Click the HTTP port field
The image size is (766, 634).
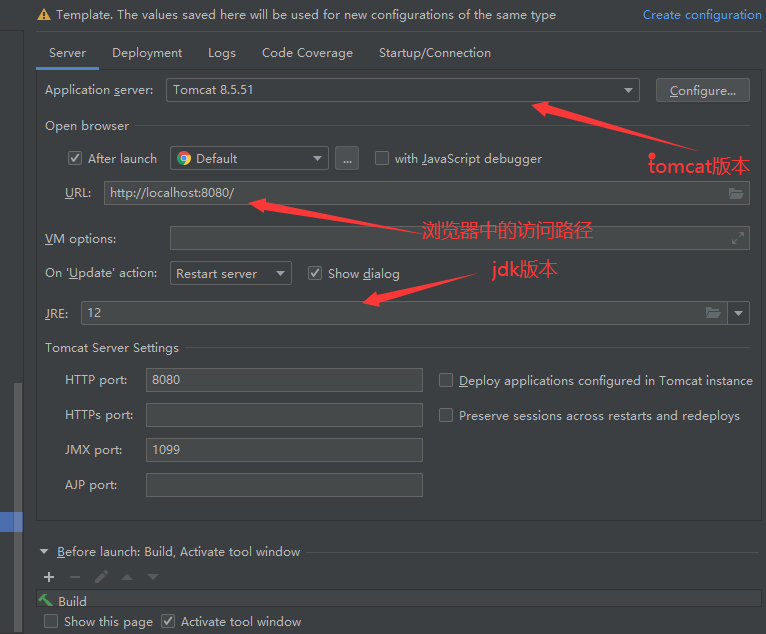coord(284,380)
